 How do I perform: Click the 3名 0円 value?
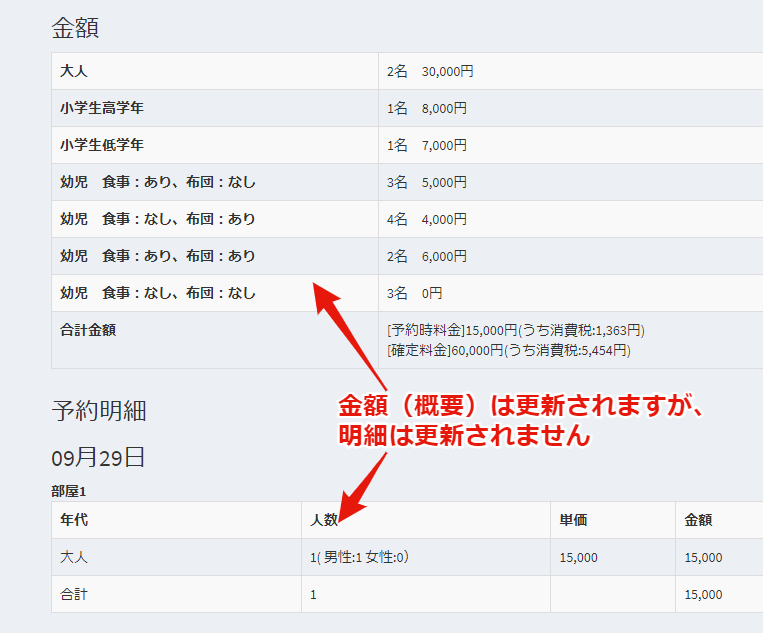pos(415,293)
